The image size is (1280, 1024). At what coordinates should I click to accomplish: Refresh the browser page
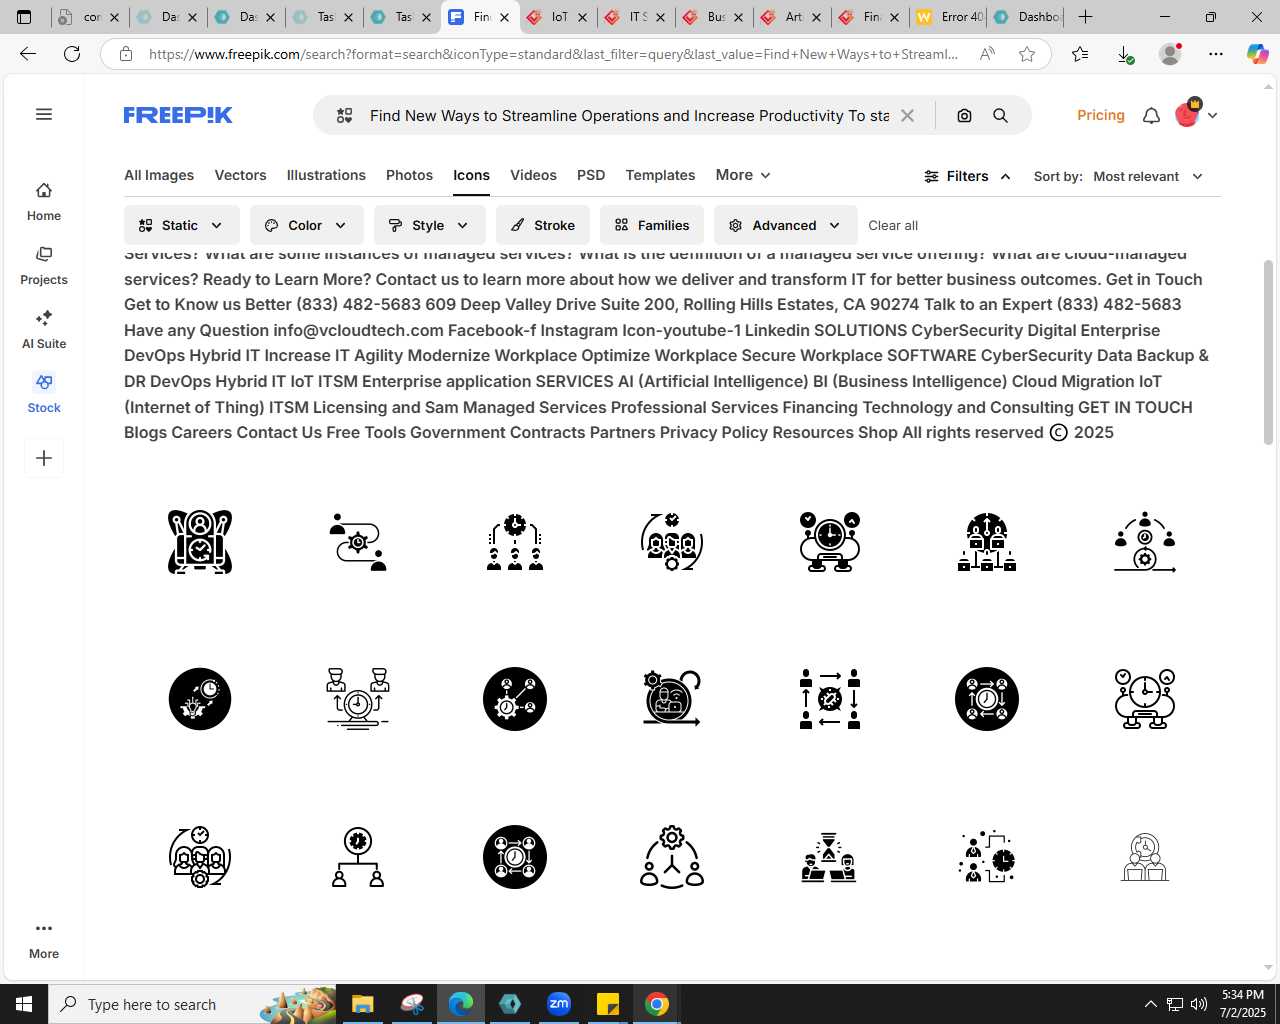click(x=72, y=54)
